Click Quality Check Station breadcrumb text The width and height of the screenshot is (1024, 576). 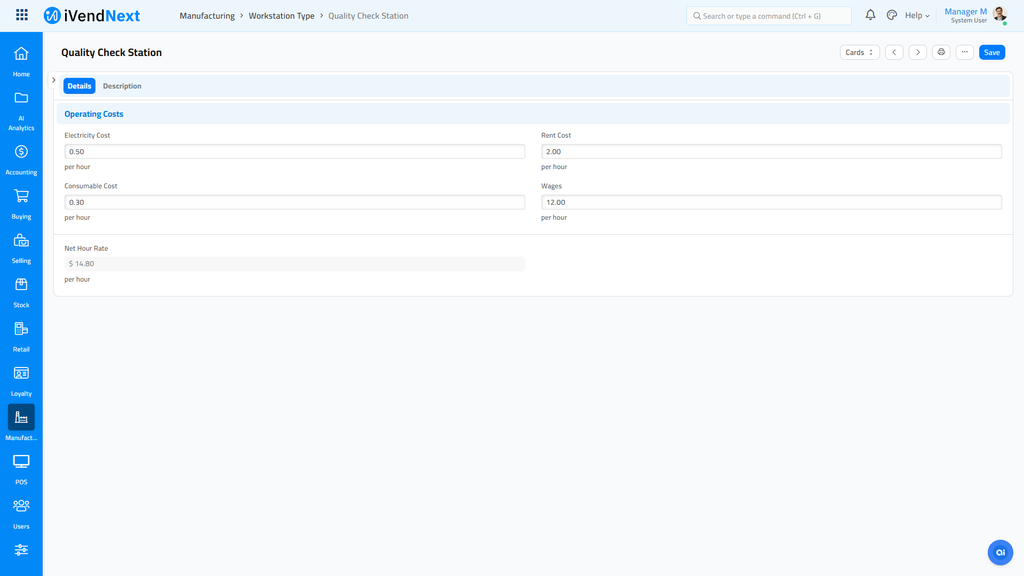[x=368, y=16]
